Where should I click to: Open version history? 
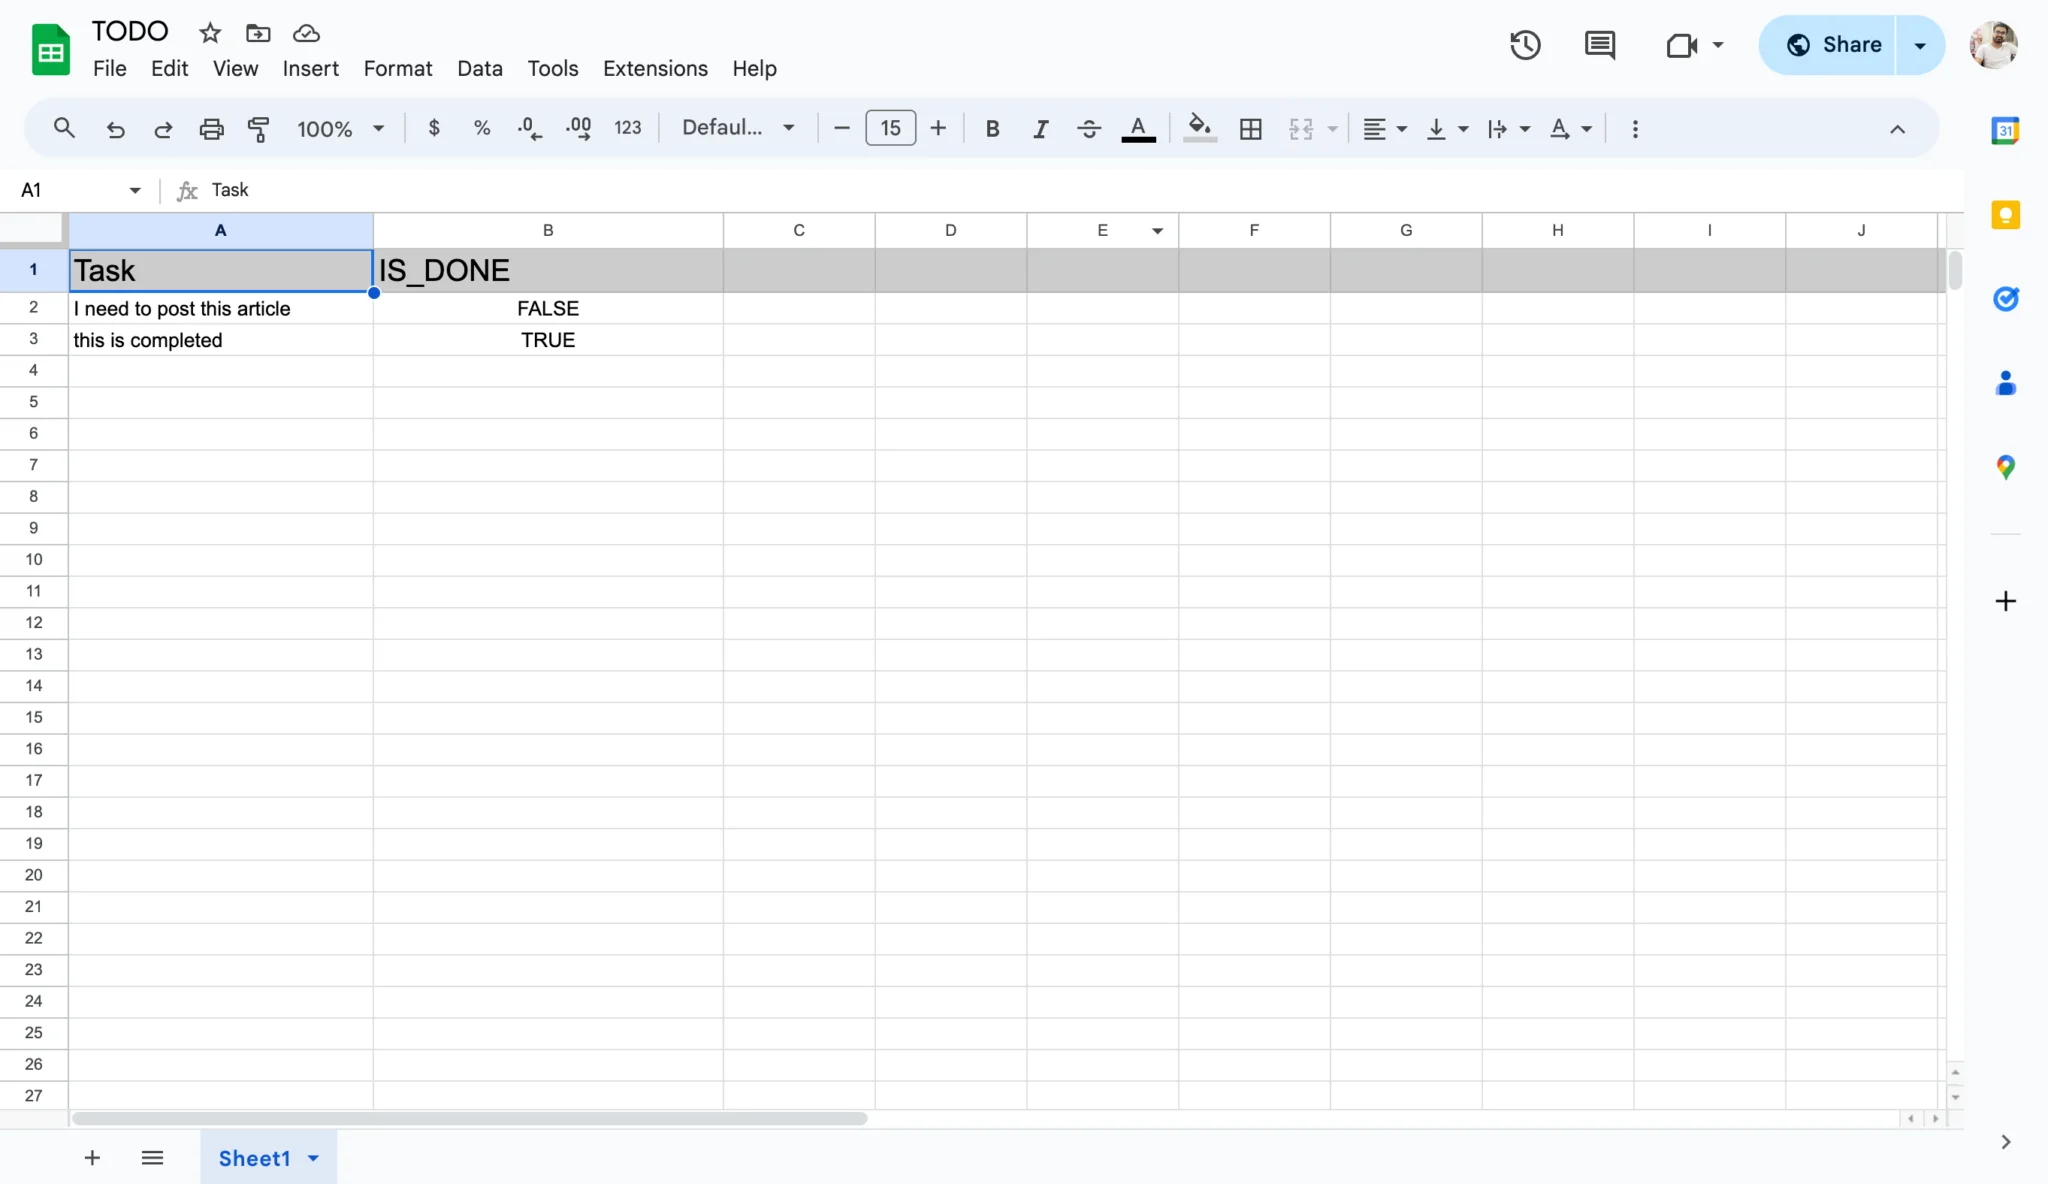[1524, 44]
